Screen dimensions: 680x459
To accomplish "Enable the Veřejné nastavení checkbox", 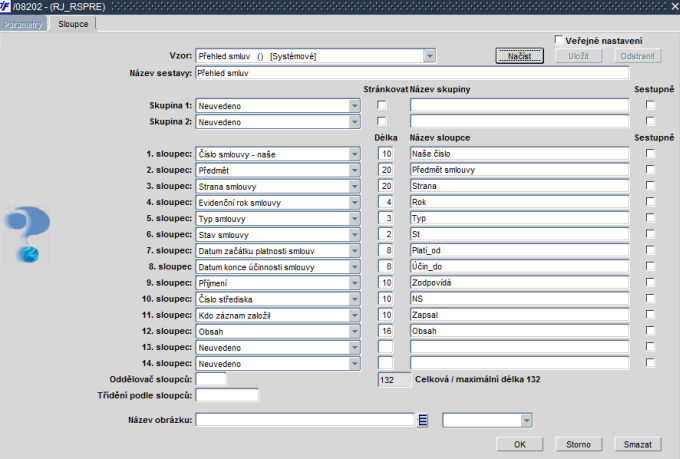I will click(x=559, y=40).
